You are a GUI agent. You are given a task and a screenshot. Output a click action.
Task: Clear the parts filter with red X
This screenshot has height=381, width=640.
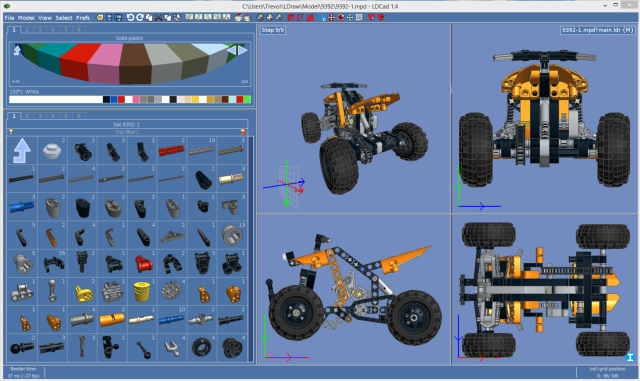(x=243, y=132)
